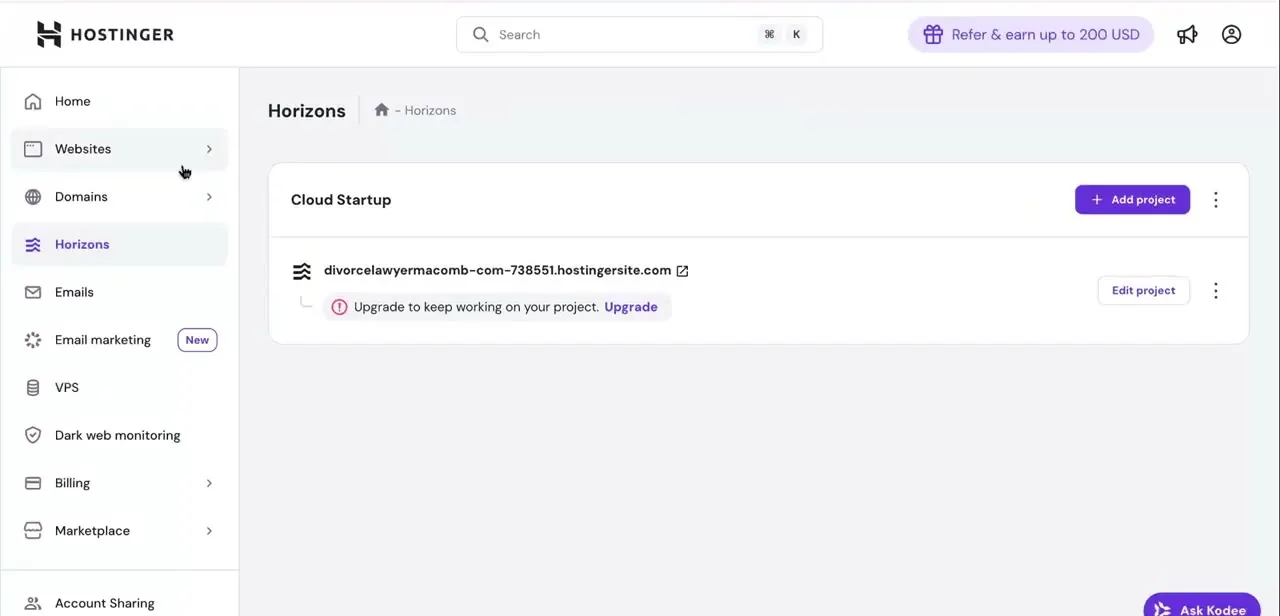1280x616 pixels.
Task: Click the Domains globe icon
Action: click(x=33, y=197)
